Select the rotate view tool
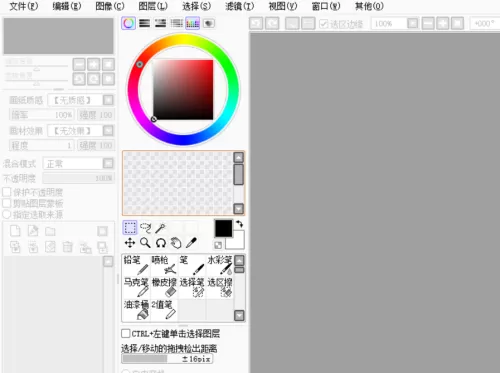 (161, 243)
